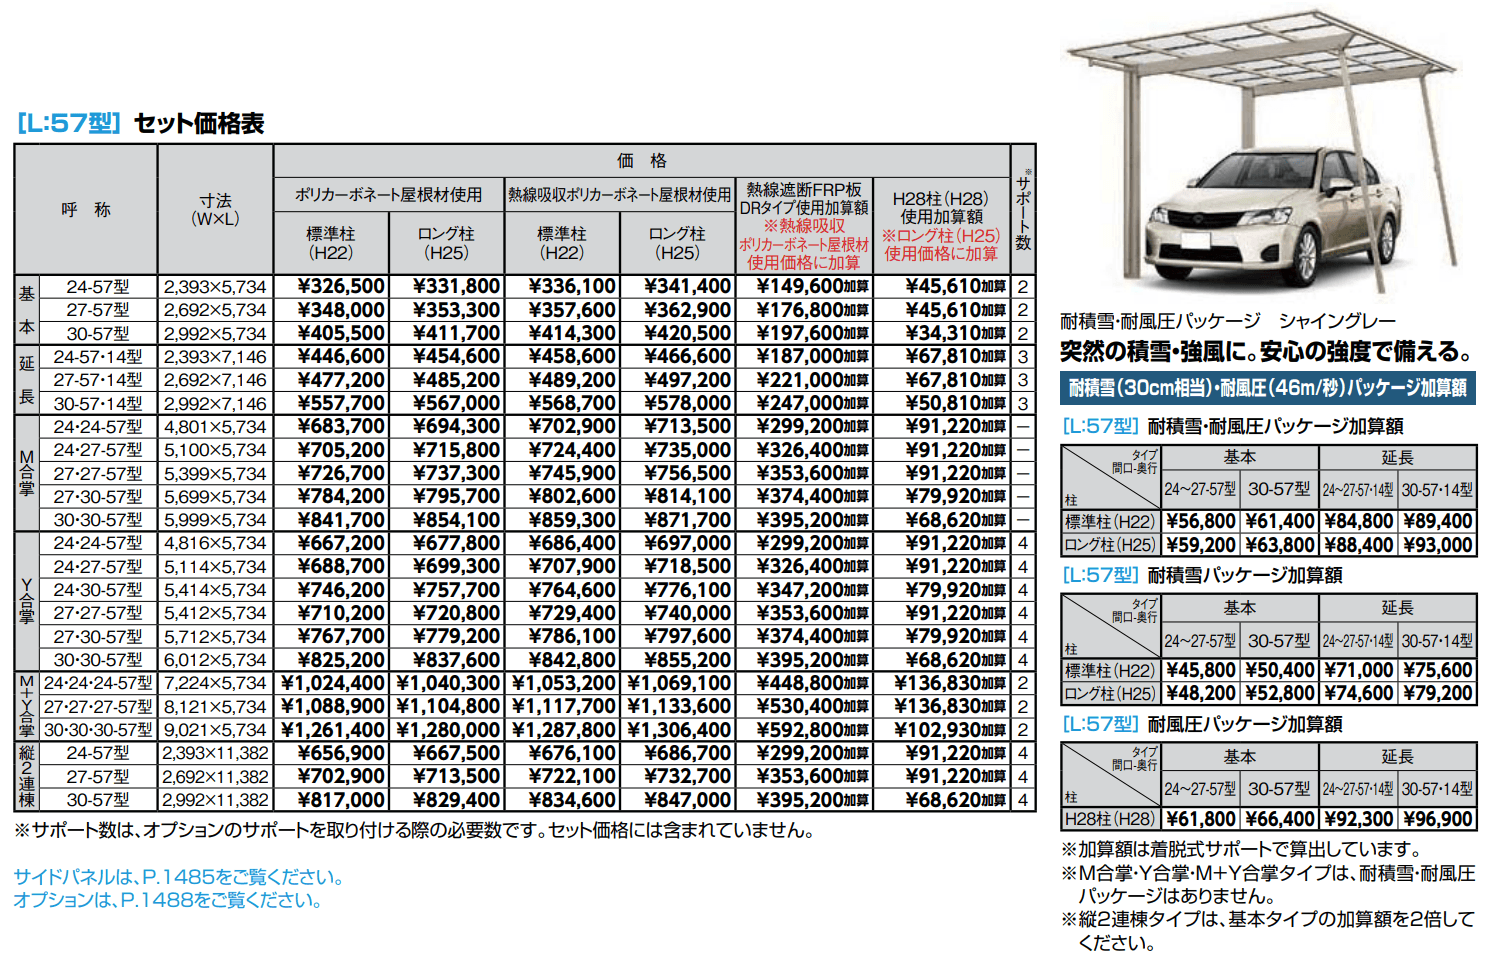Select the '24・24・24-57型' row name

(x=98, y=683)
